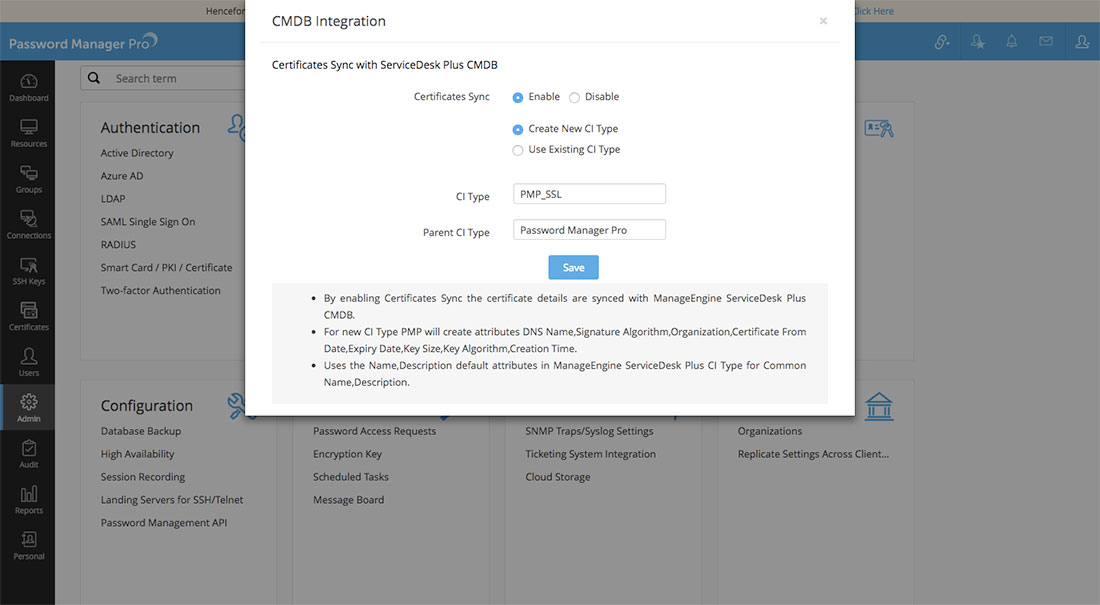Open Connections in the sidebar
This screenshot has height=605, width=1100.
(x=28, y=224)
